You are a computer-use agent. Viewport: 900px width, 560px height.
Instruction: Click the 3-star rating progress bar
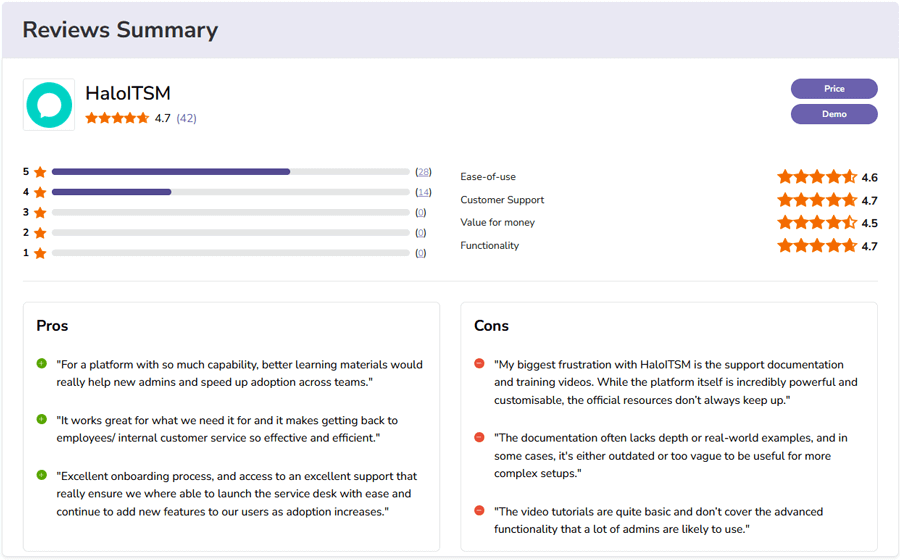tap(231, 212)
